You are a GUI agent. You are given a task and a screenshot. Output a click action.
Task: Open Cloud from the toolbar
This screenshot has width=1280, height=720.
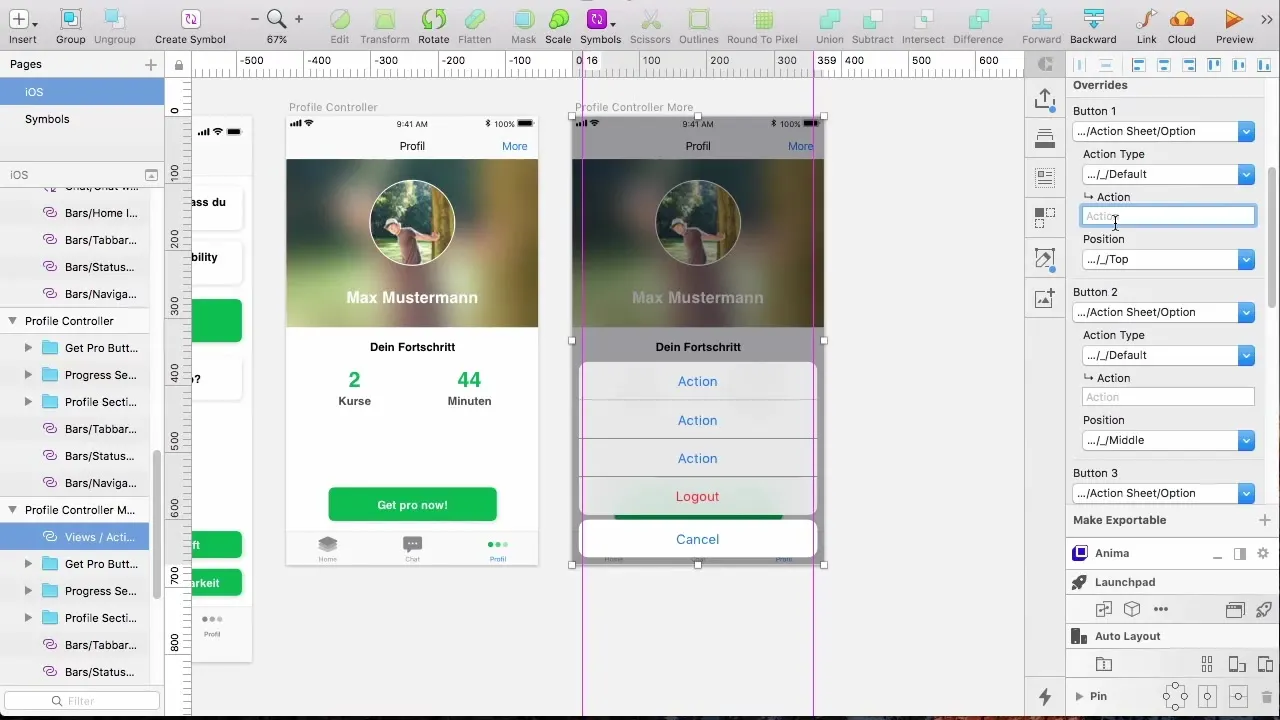pos(1181,19)
